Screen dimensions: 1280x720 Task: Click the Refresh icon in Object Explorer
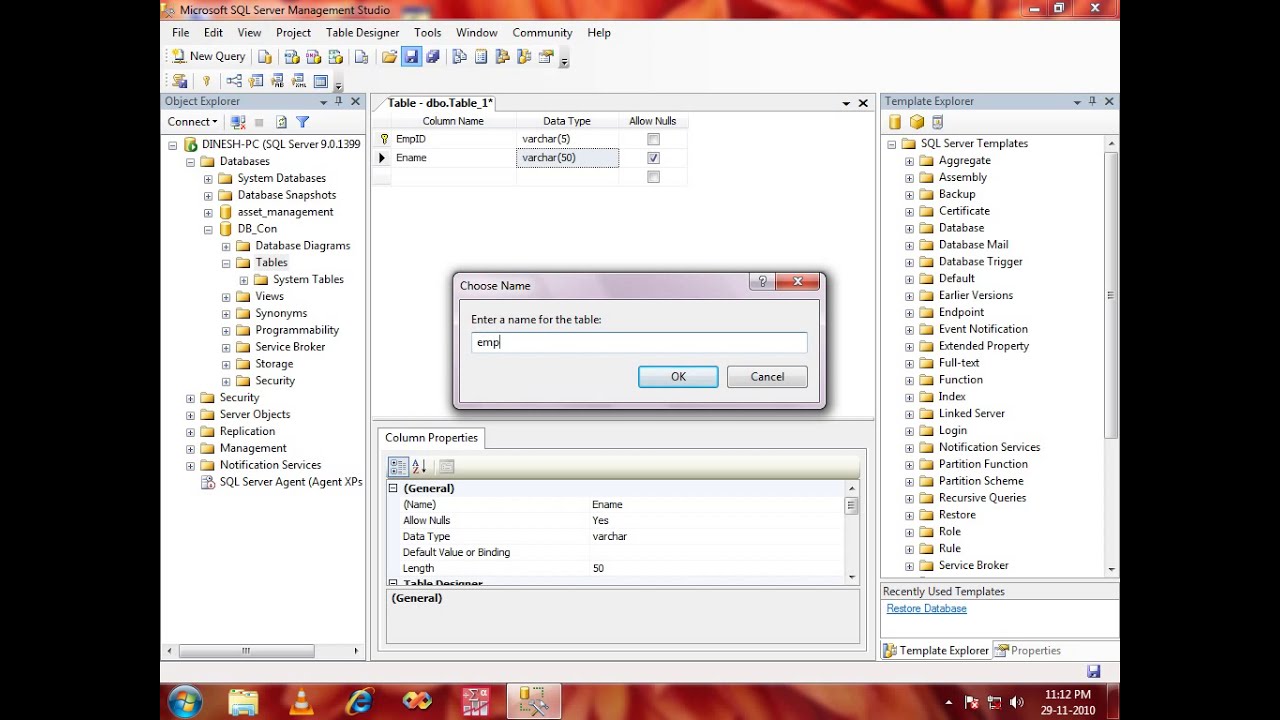[x=281, y=122]
